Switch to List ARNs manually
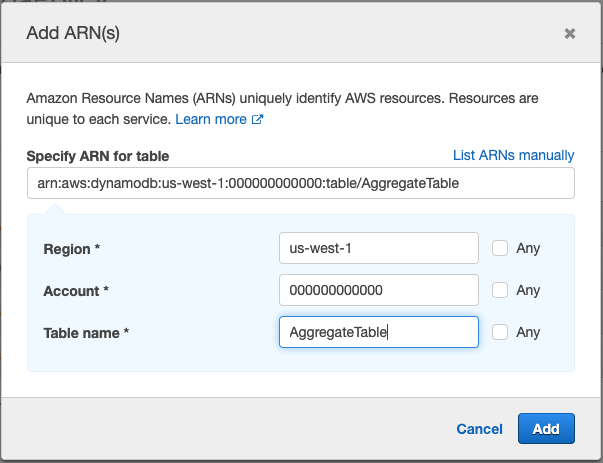The width and height of the screenshot is (603, 463). pos(513,155)
